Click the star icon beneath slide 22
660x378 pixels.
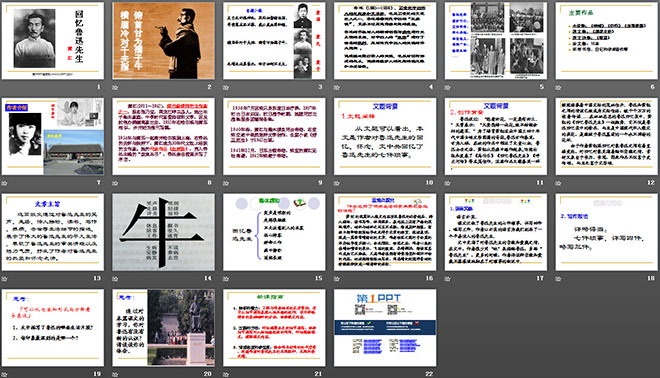pyautogui.click(x=336, y=374)
